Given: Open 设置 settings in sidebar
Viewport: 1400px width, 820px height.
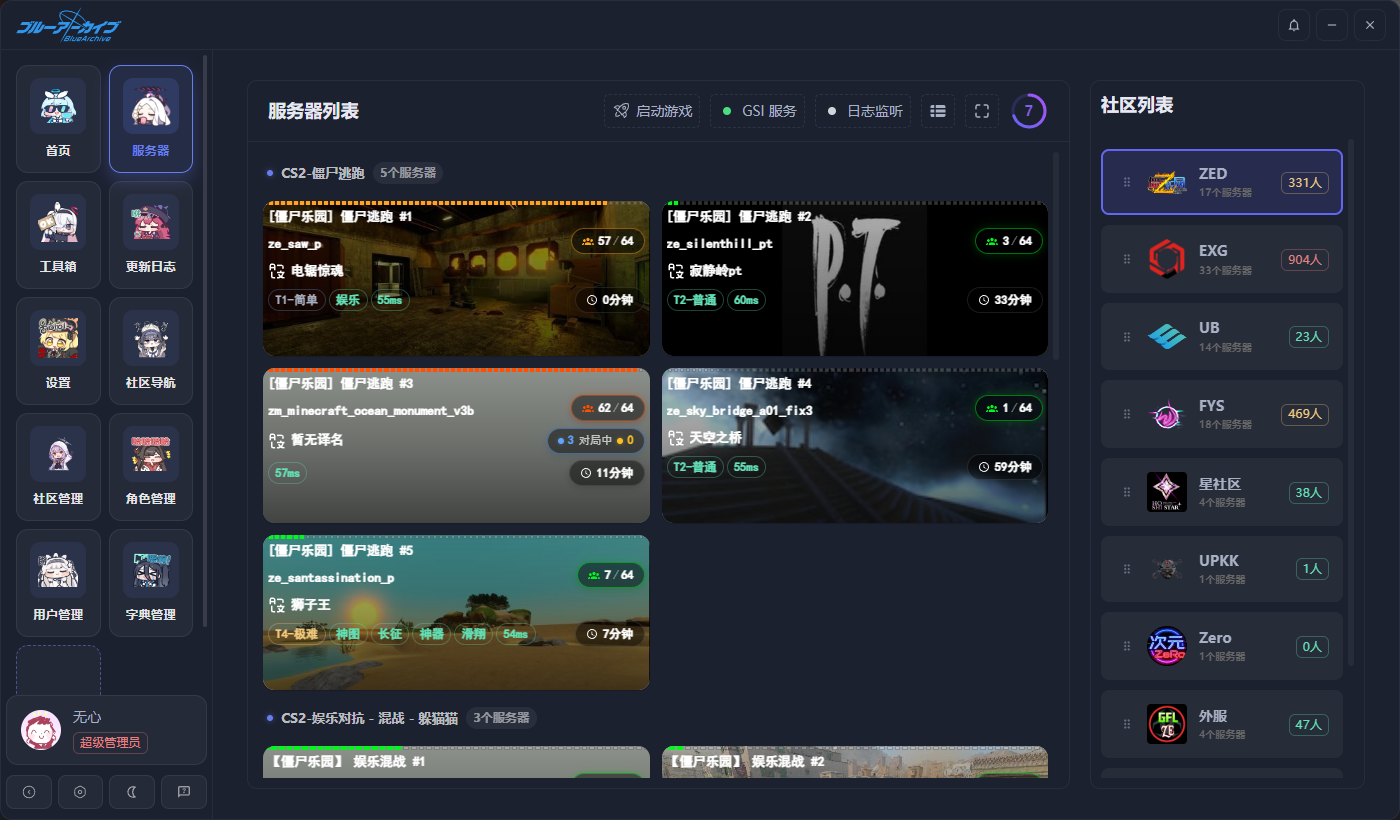Looking at the screenshot, I should point(58,350).
